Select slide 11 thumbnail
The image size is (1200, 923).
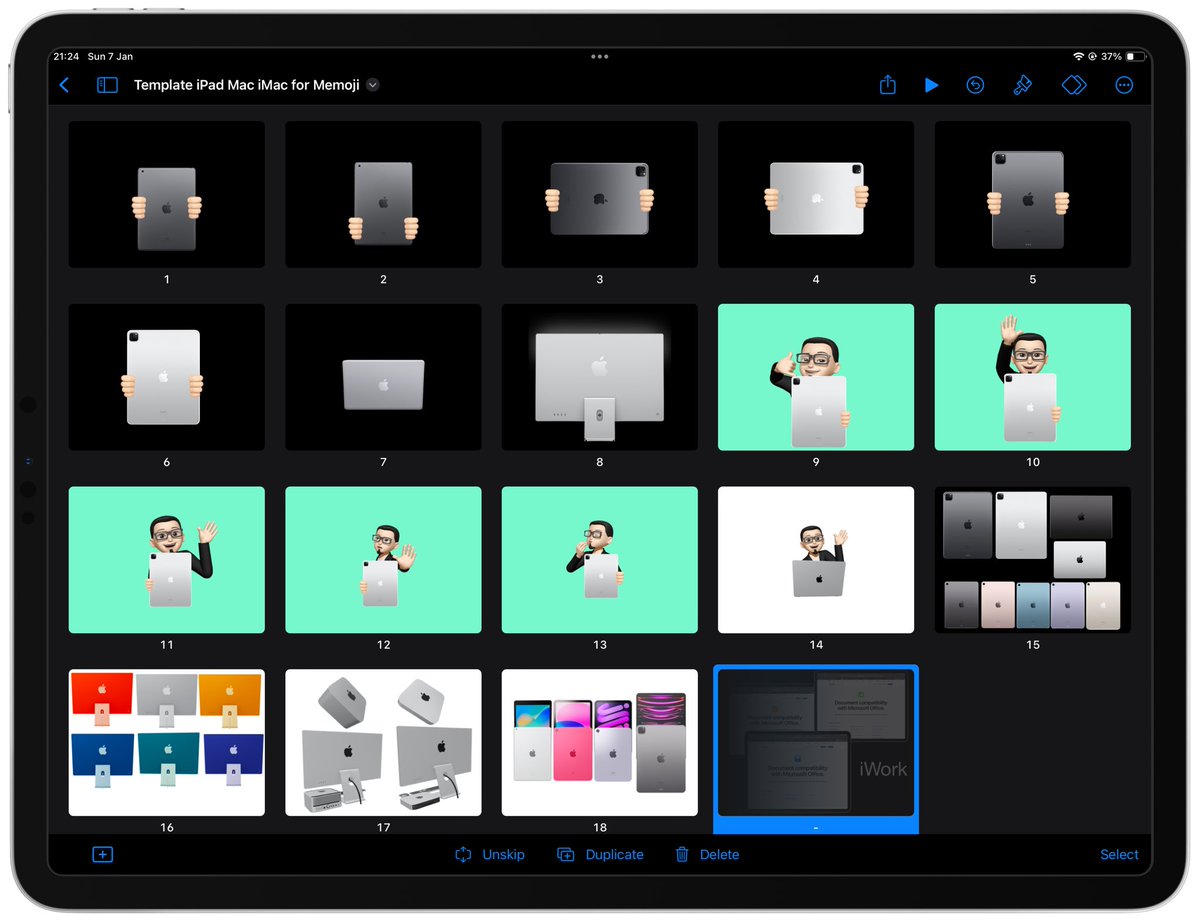pos(167,560)
